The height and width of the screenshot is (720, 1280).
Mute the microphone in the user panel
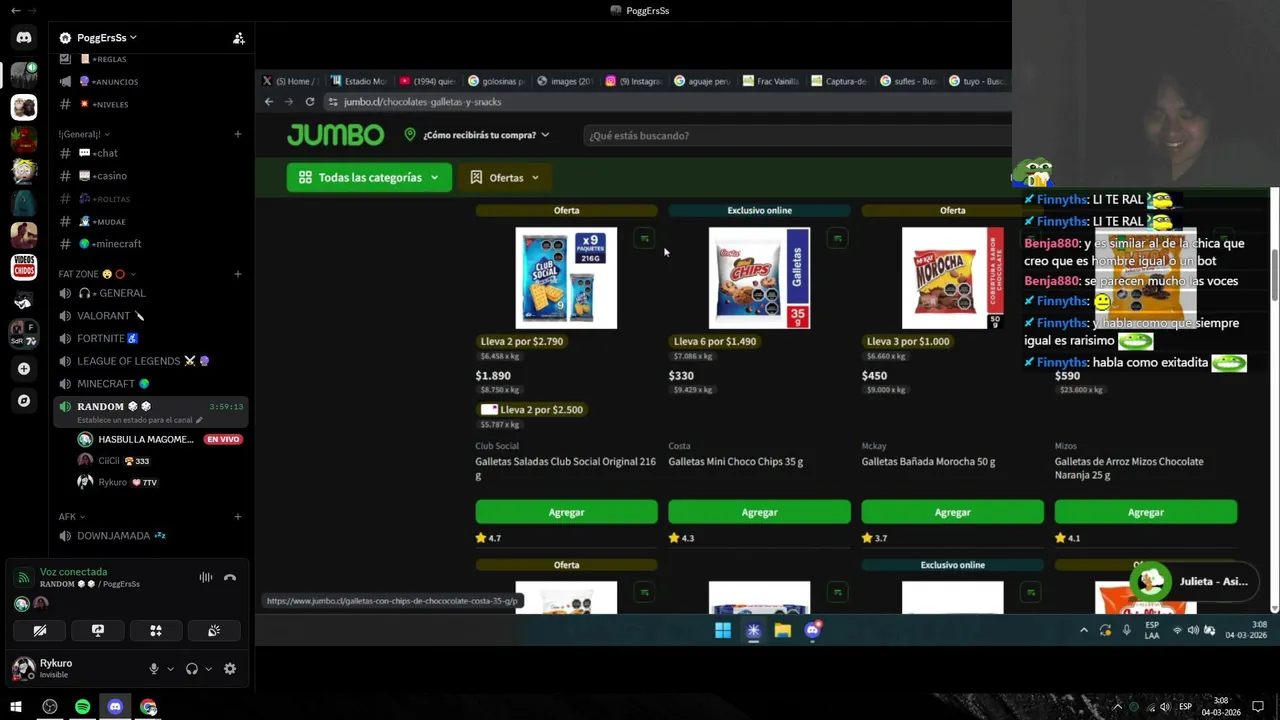coord(154,669)
